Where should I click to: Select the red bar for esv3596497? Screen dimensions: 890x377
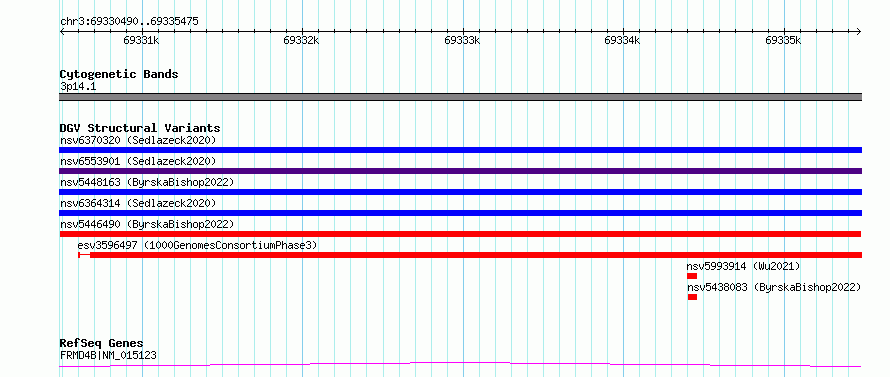tap(470, 255)
